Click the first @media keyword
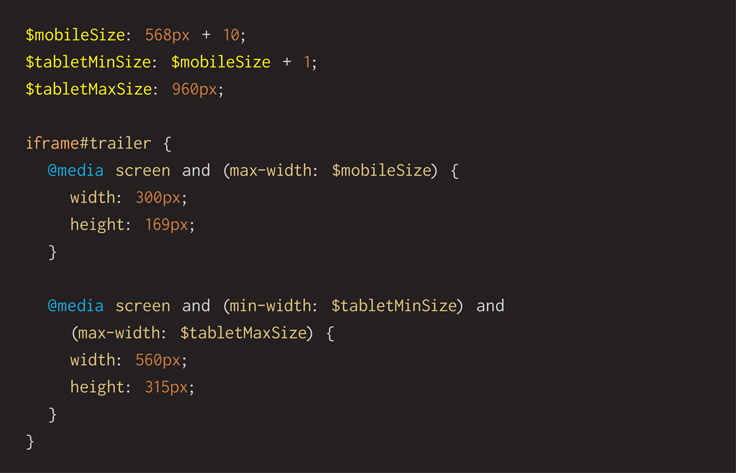Screen dimensions: 736x473 75,171
